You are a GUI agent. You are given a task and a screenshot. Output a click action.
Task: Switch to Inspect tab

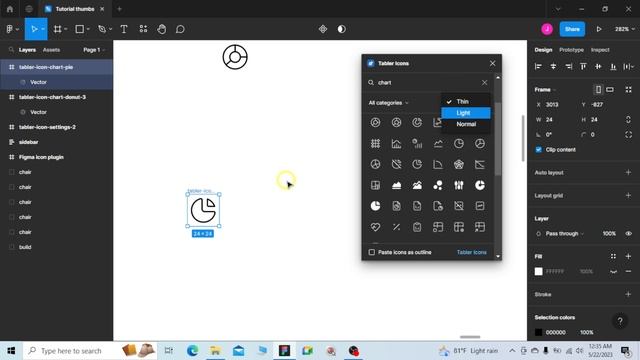[x=600, y=50]
